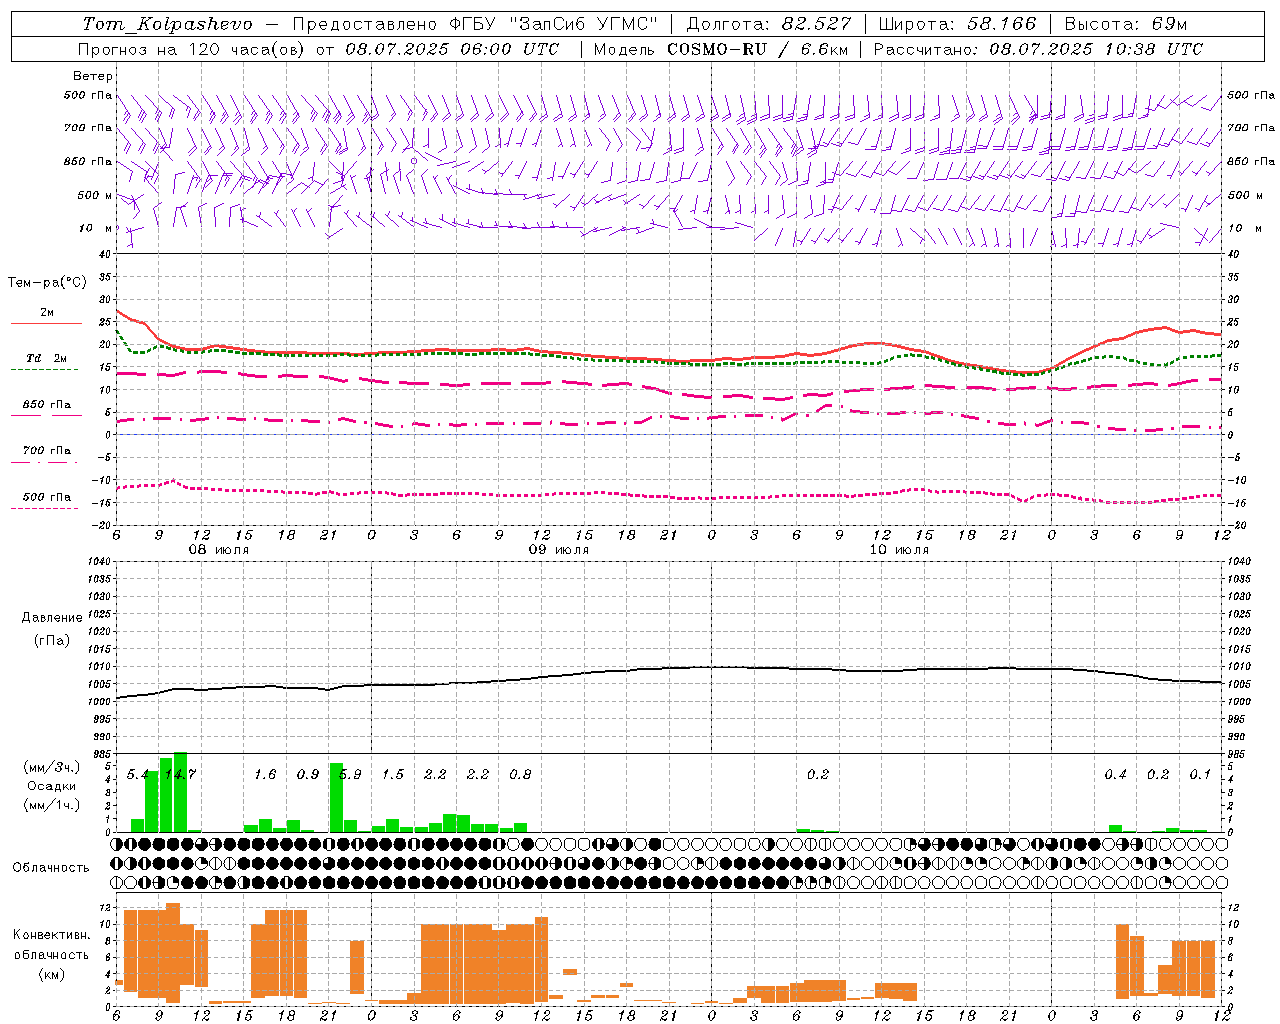The image size is (1280, 1024).
Task: Click the red solid 2м legend line
Action: point(46,324)
